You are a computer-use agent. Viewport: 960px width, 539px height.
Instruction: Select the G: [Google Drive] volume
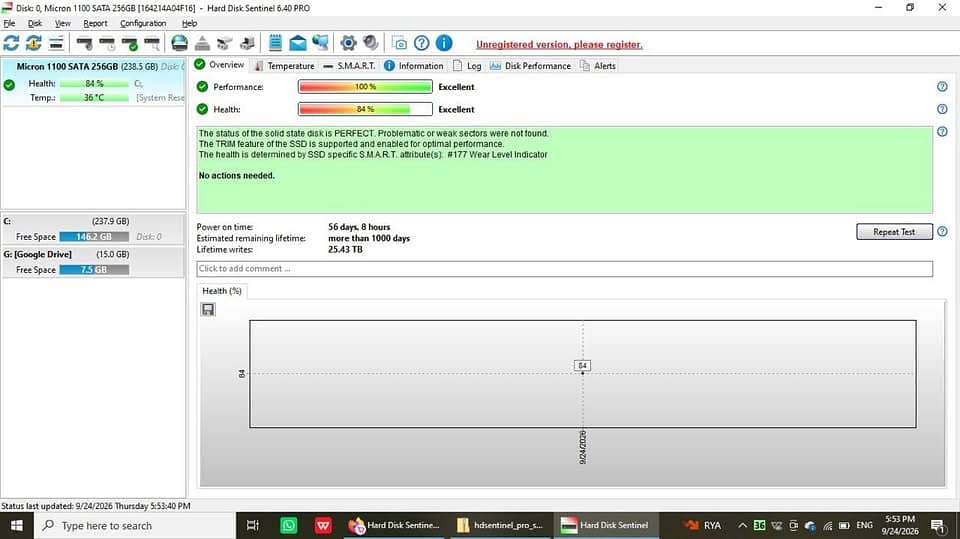pos(93,262)
